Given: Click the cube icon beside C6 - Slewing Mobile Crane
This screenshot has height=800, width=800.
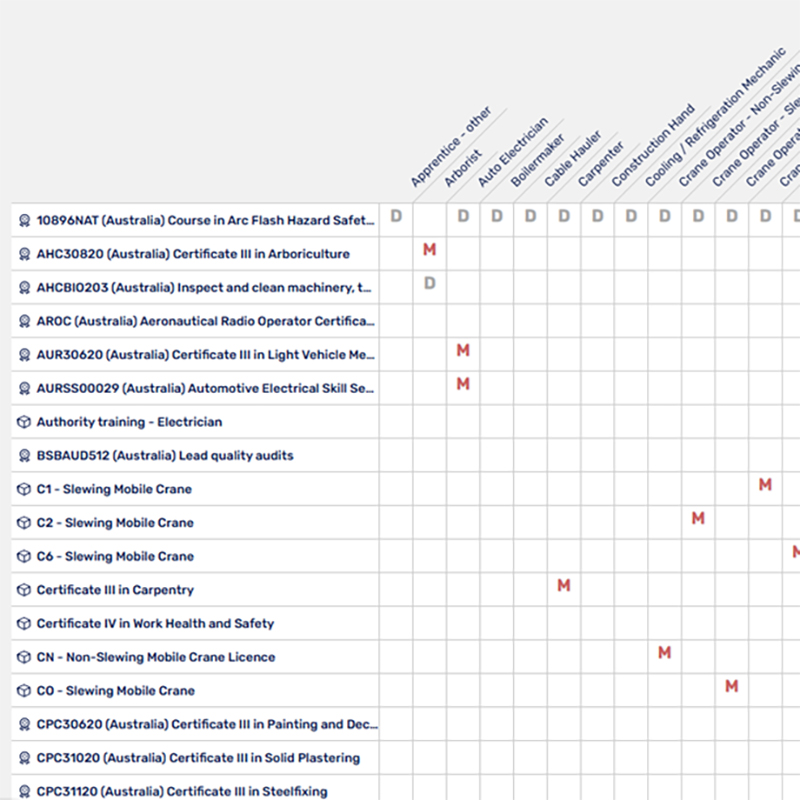Looking at the screenshot, I should click(24, 556).
